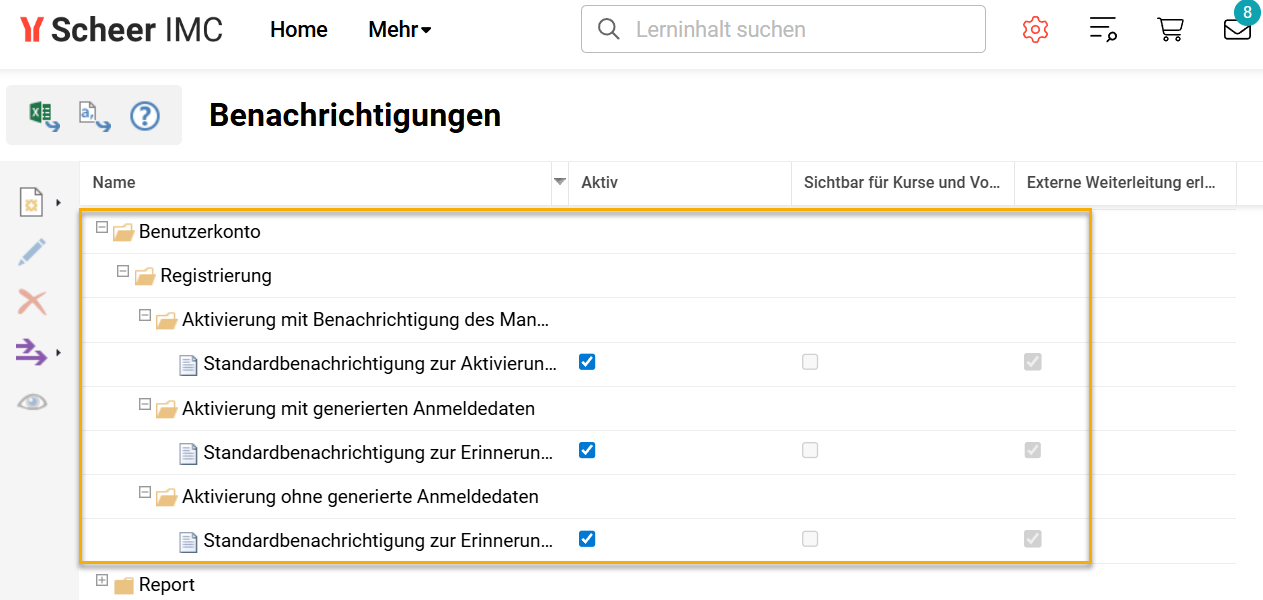The width and height of the screenshot is (1263, 600).
Task: Export notifications to Excel
Action: click(x=42, y=114)
